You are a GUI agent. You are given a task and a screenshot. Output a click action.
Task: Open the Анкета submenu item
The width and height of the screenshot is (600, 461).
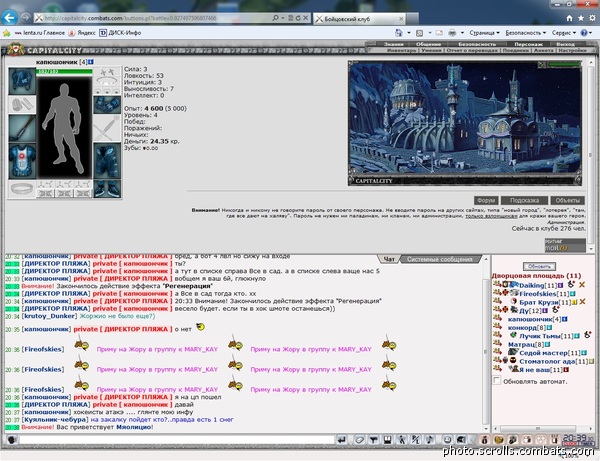coord(544,50)
